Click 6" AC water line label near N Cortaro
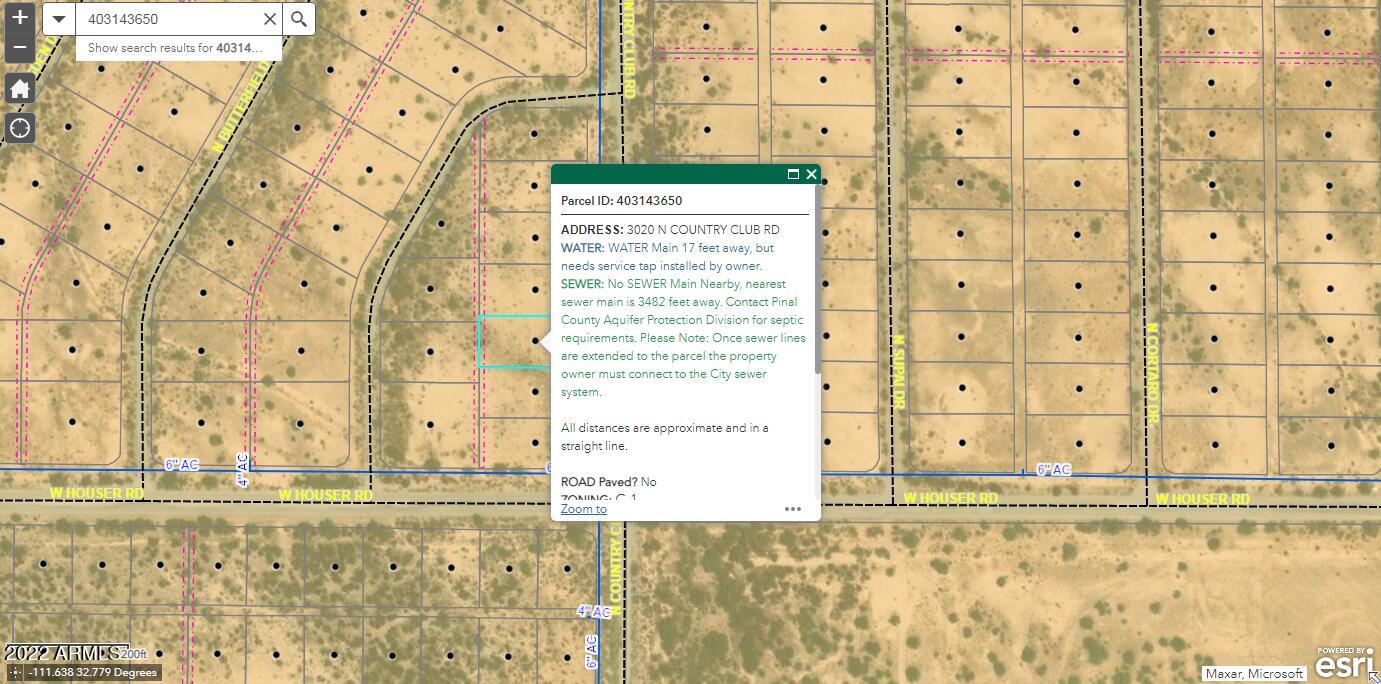This screenshot has height=684, width=1381. [x=1053, y=470]
